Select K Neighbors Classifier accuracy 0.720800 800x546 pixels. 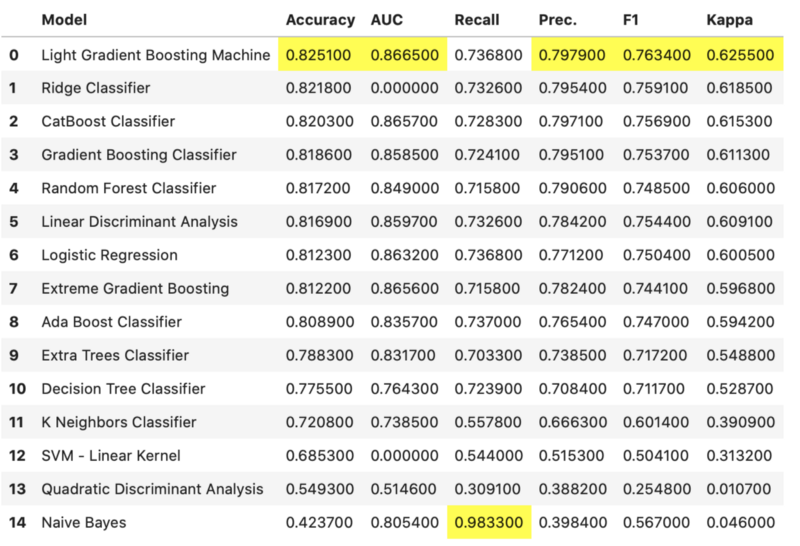319,422
